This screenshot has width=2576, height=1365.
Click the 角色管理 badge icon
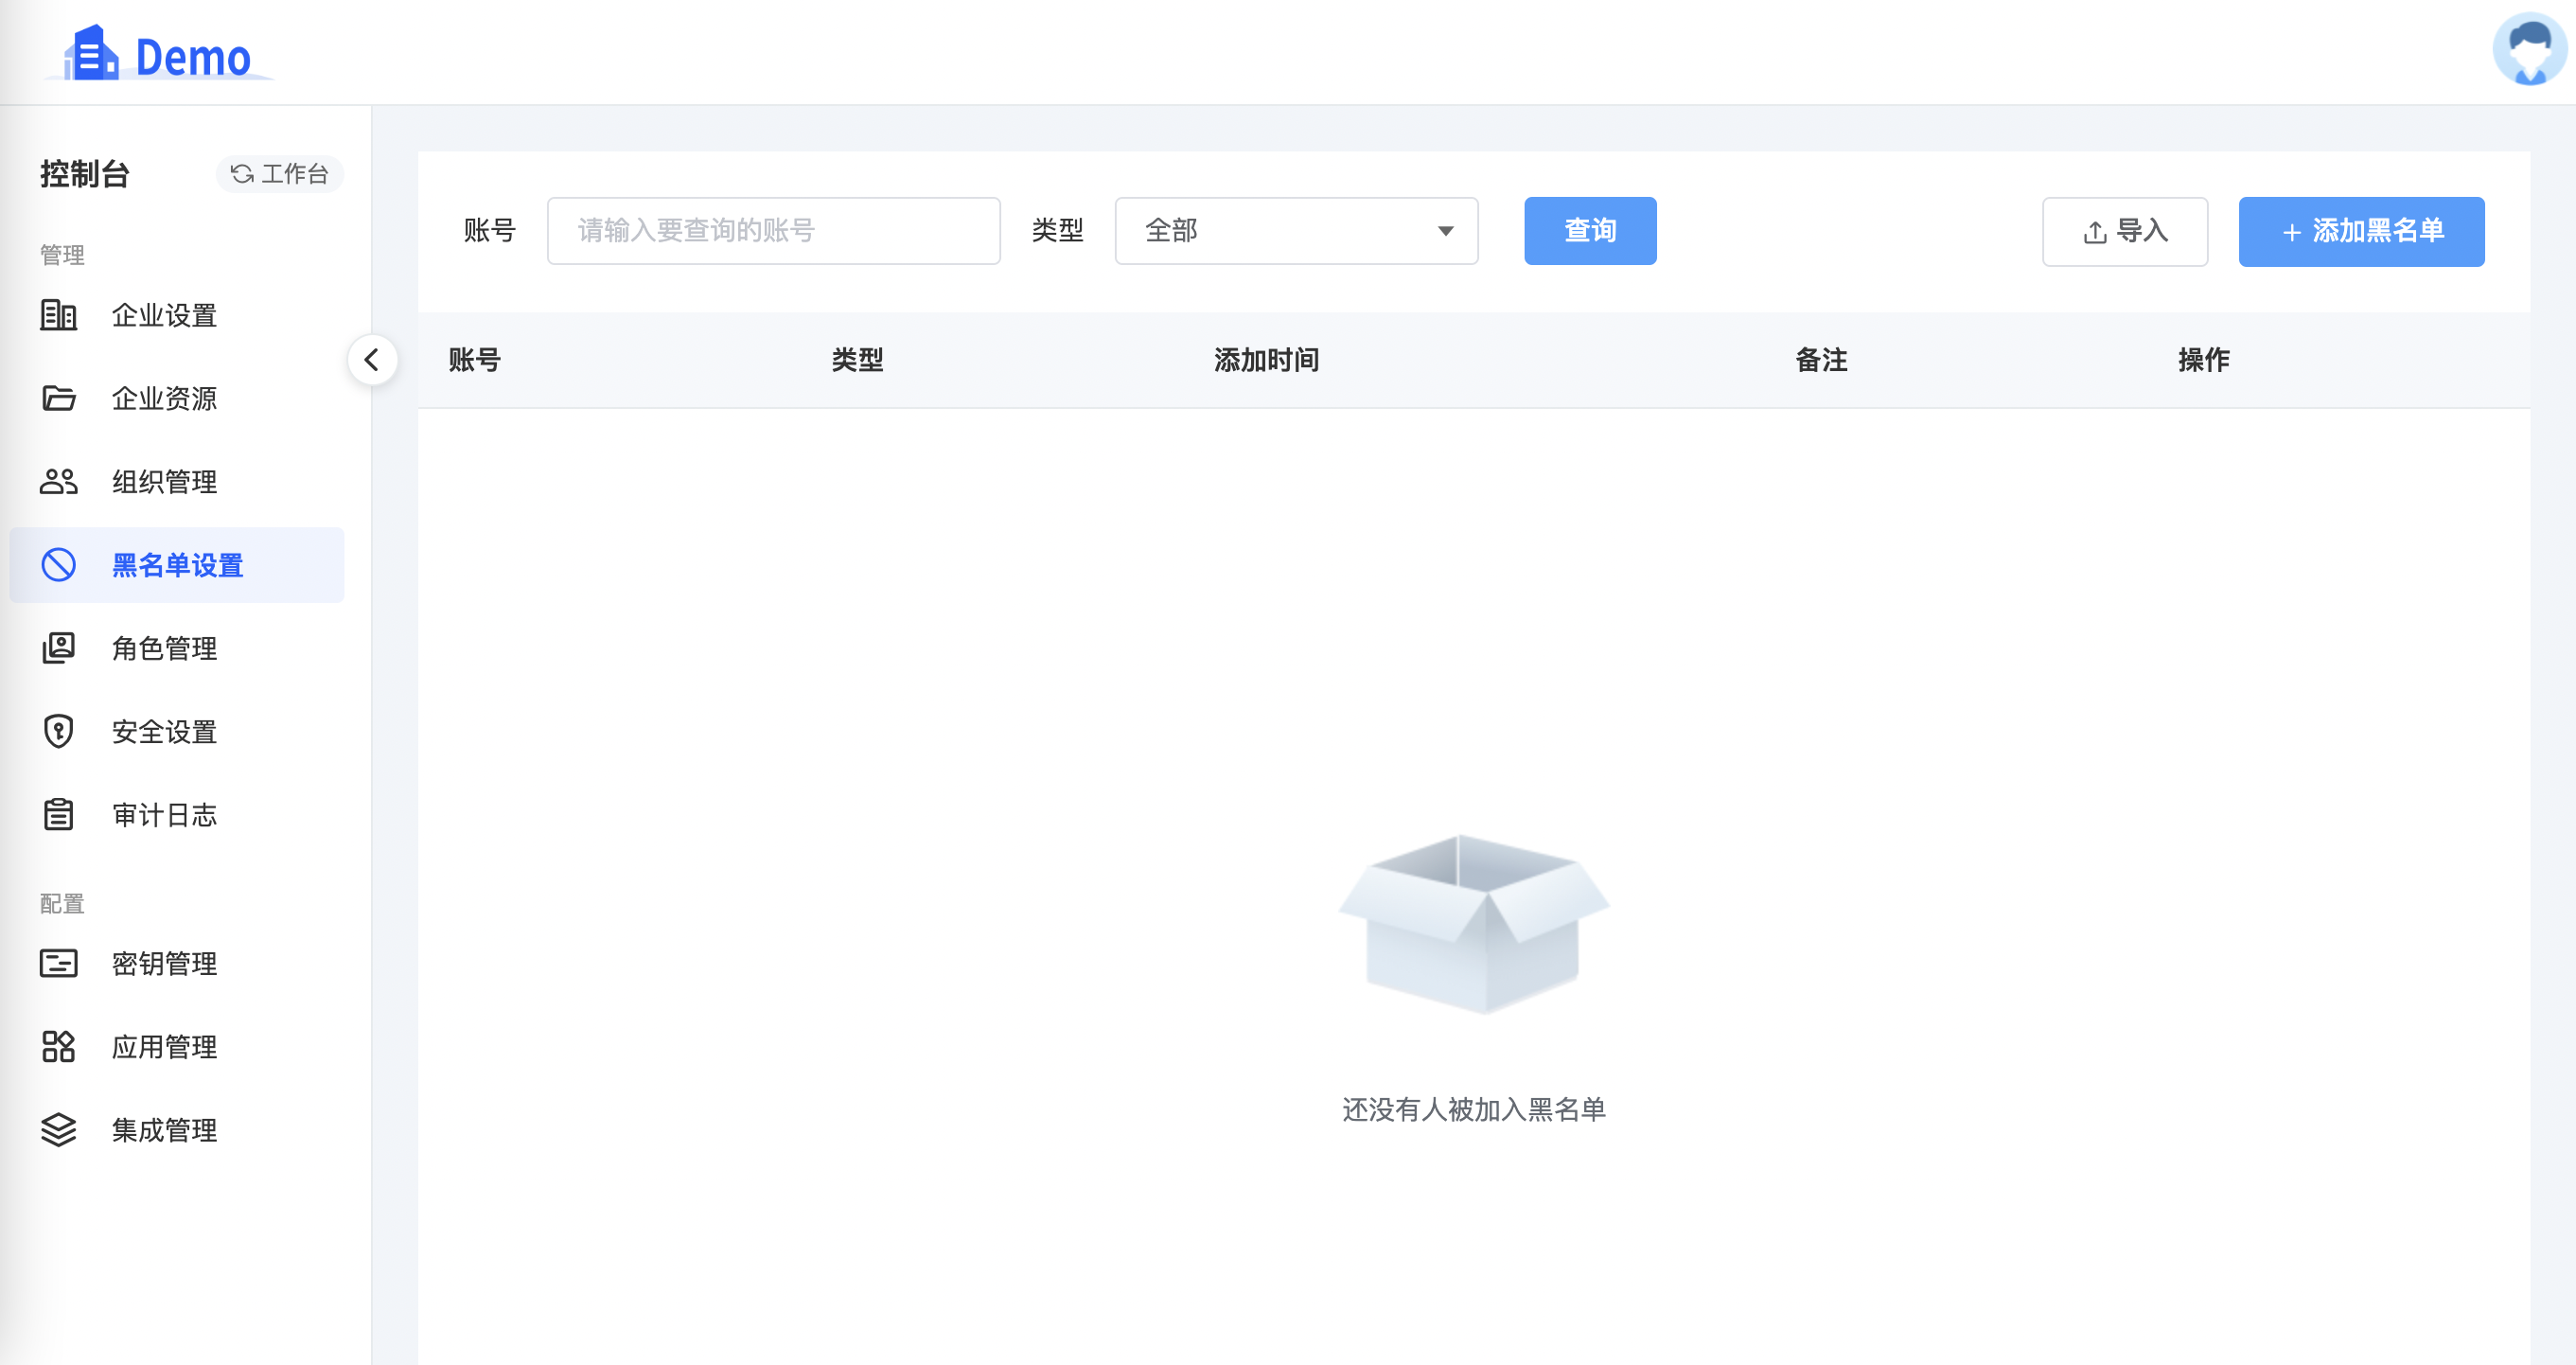58,648
